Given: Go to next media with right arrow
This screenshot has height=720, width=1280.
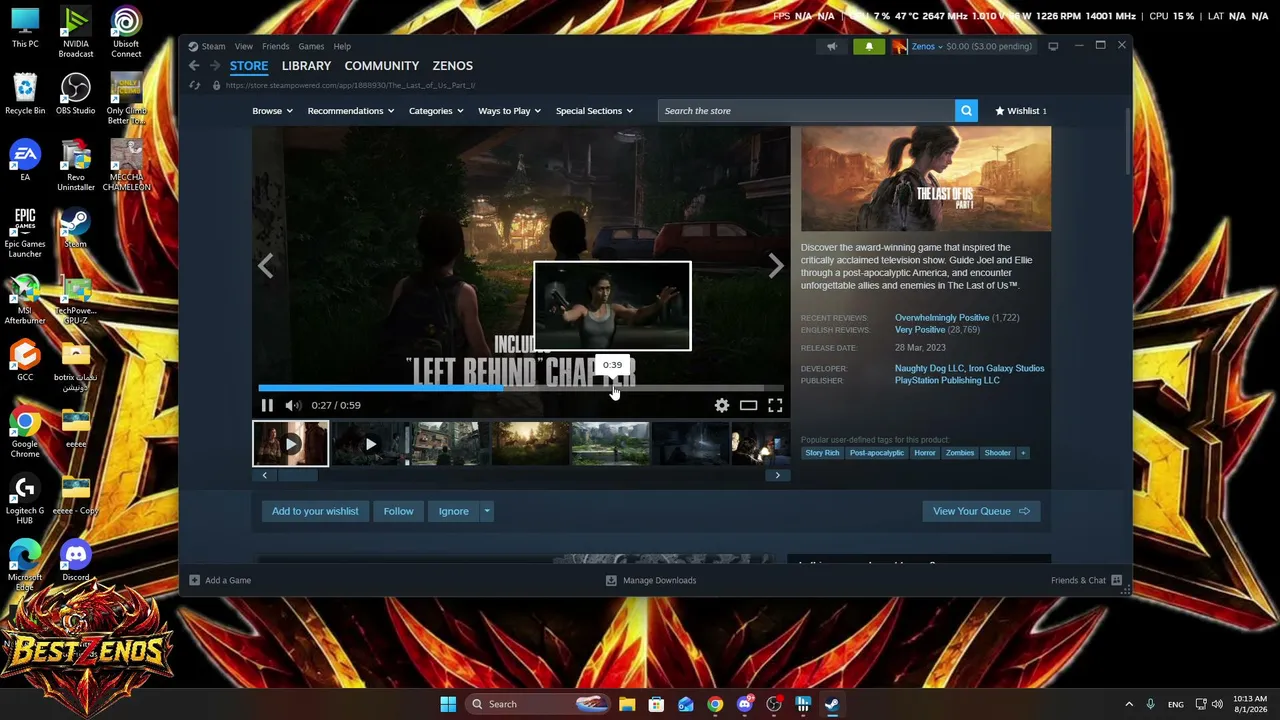Looking at the screenshot, I should [x=776, y=266].
